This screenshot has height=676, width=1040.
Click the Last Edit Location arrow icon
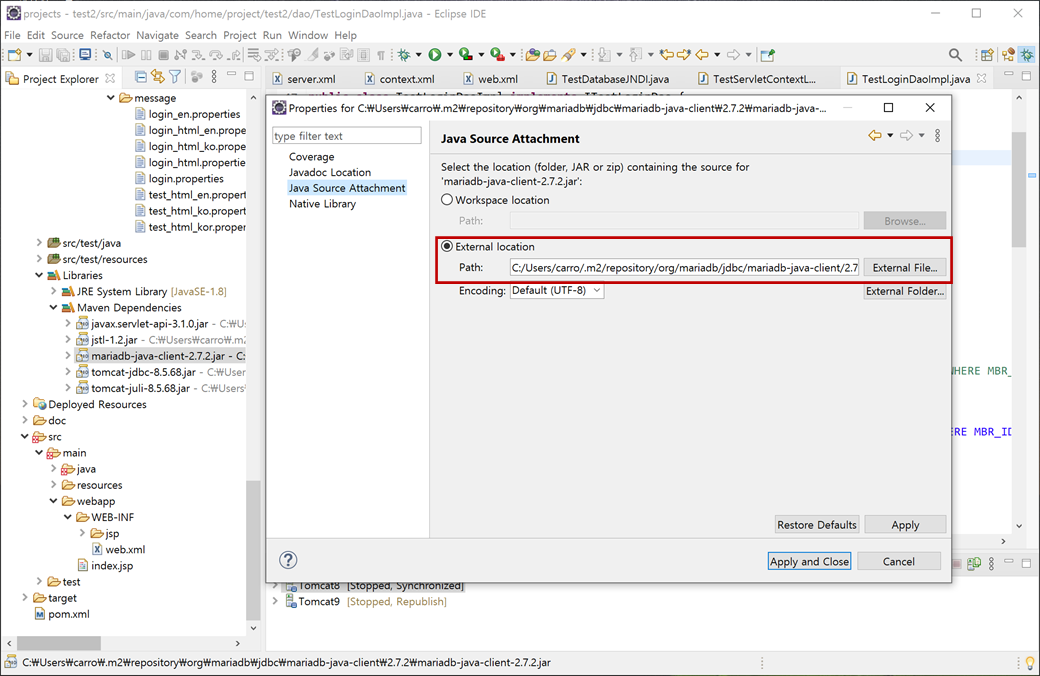(667, 55)
